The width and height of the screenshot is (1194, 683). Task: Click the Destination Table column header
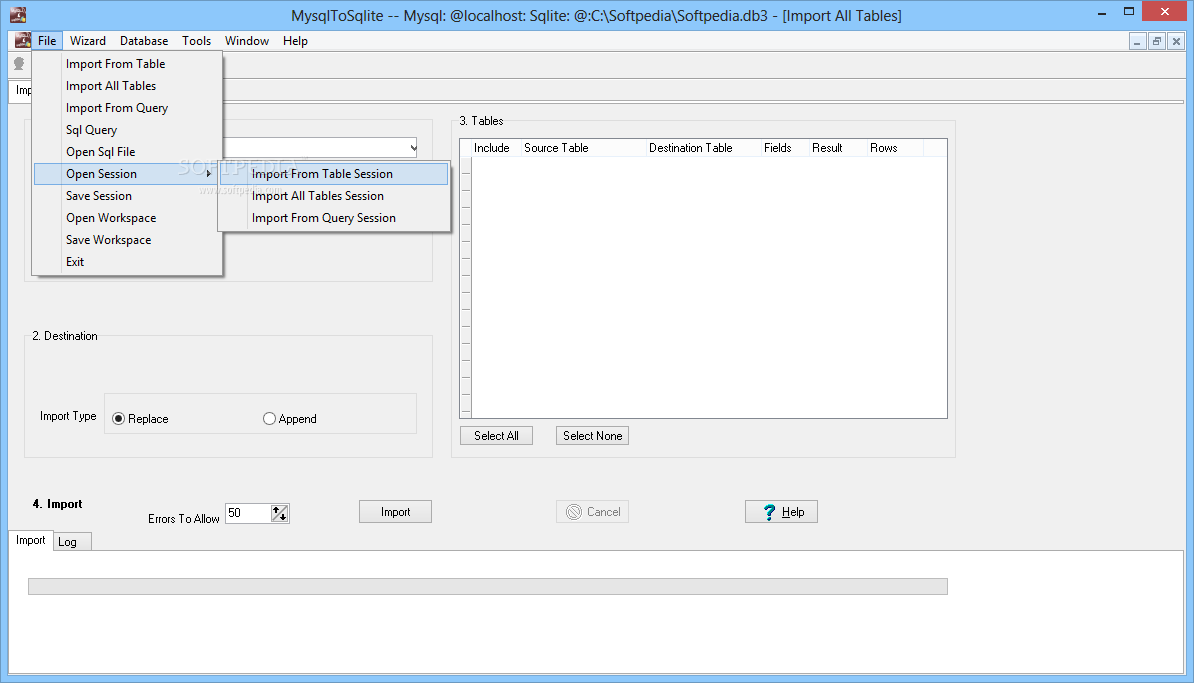[x=703, y=148]
